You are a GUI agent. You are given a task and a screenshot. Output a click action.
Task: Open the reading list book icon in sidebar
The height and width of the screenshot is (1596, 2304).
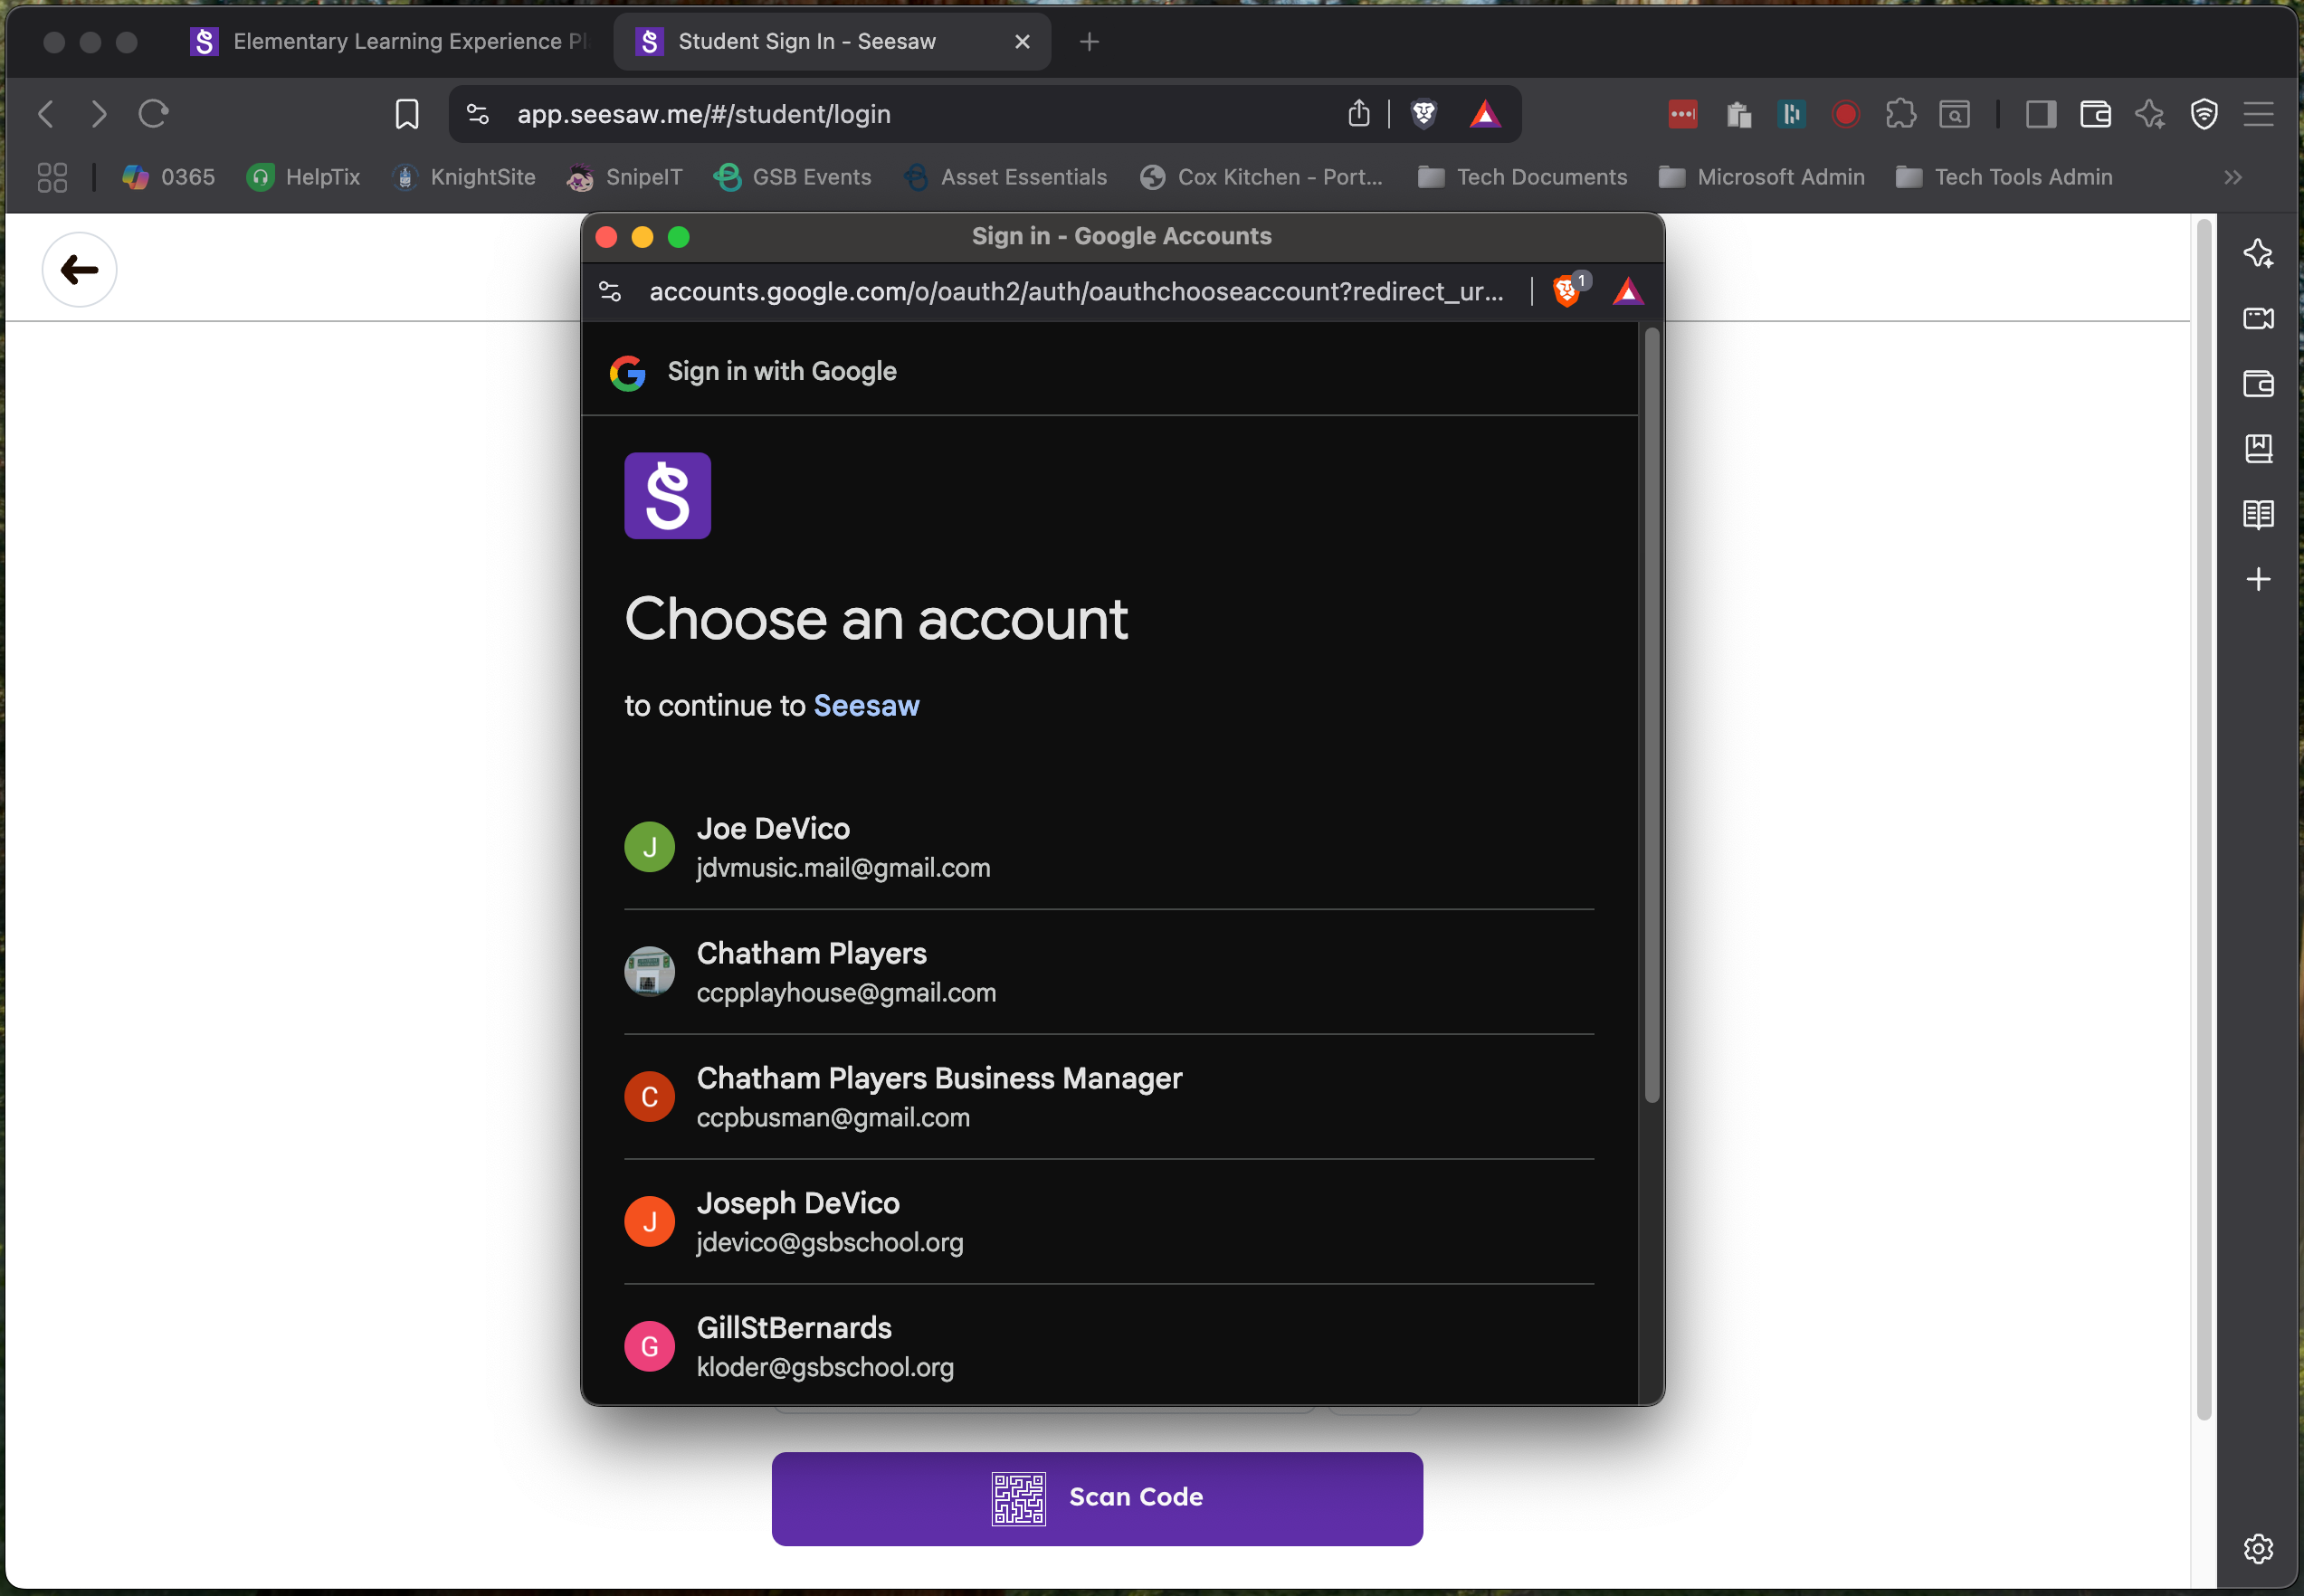pyautogui.click(x=2257, y=515)
